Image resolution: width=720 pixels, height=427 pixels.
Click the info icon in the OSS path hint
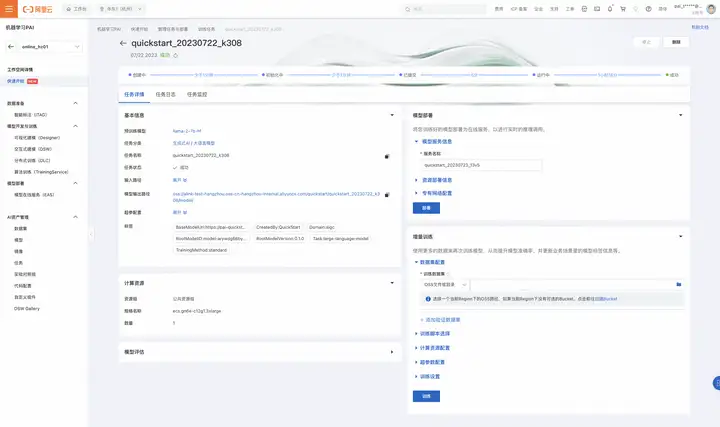(x=428, y=299)
